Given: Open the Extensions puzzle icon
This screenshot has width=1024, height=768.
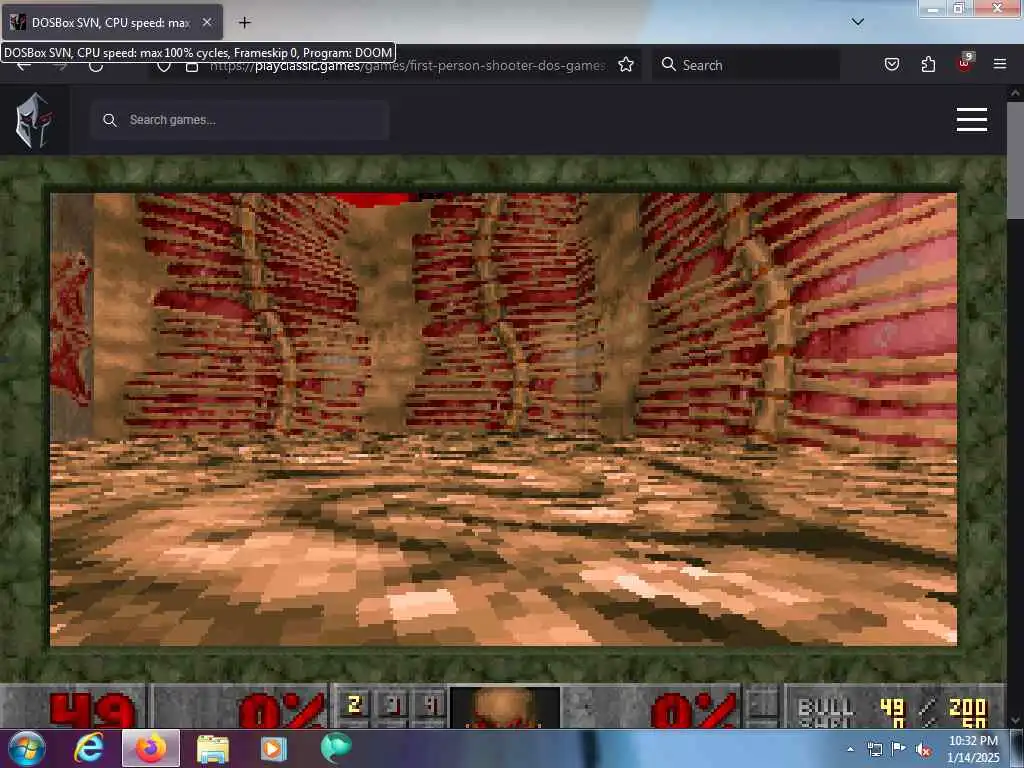Looking at the screenshot, I should [928, 64].
